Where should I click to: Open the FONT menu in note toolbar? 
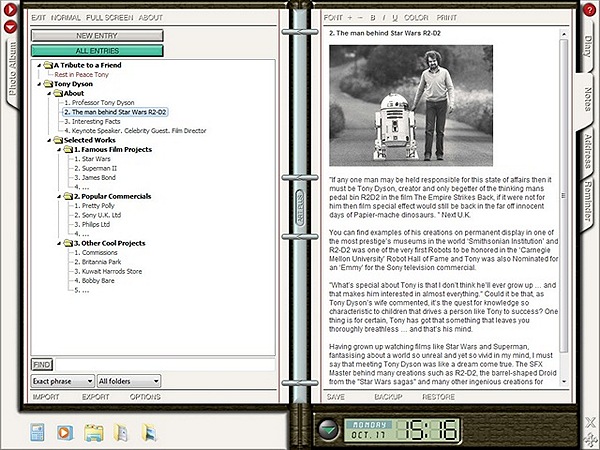333,18
